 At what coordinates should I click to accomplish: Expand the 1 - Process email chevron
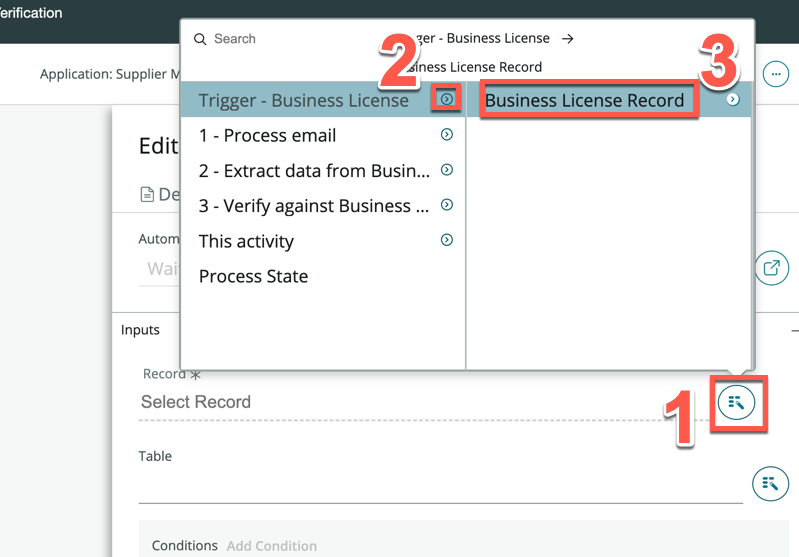pyautogui.click(x=447, y=135)
